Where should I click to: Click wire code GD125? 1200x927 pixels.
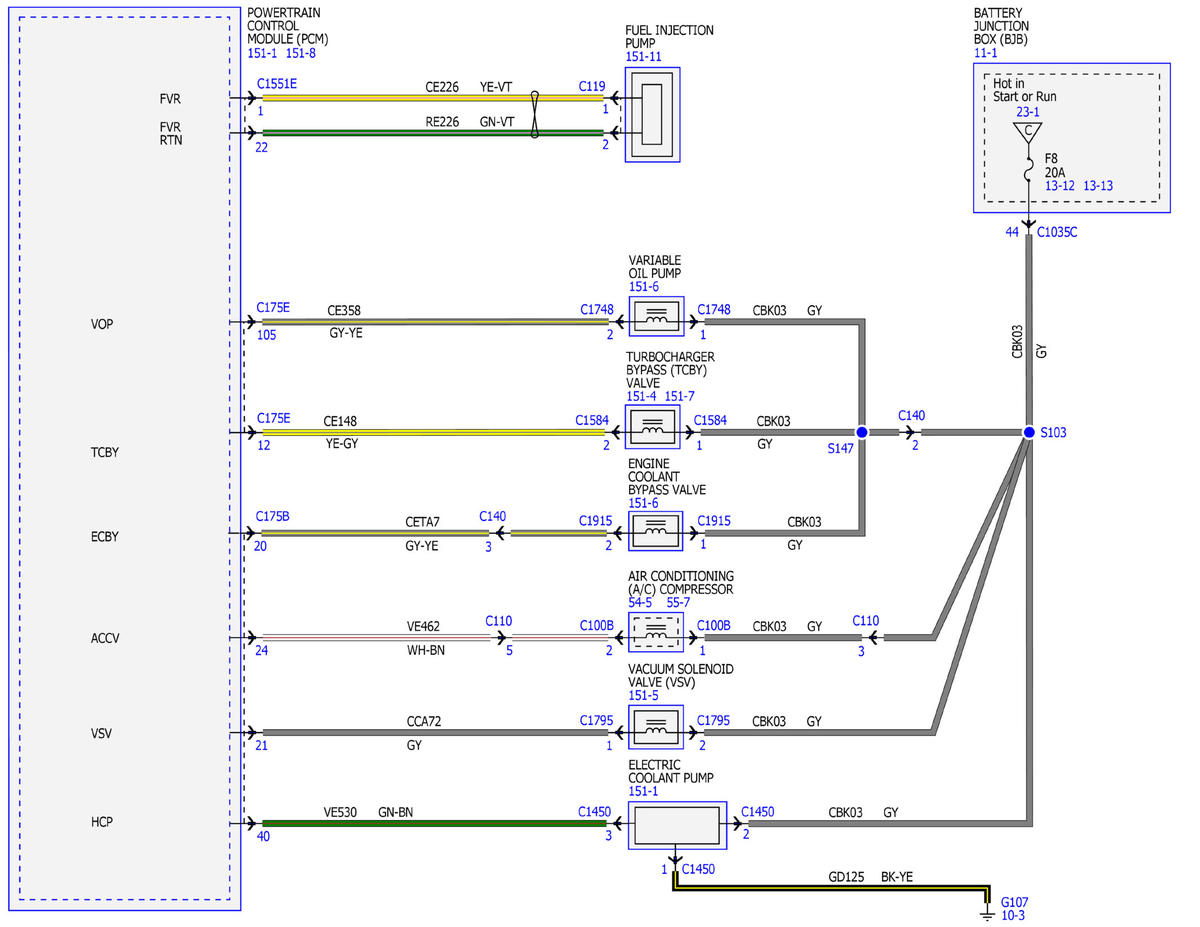tap(847, 876)
